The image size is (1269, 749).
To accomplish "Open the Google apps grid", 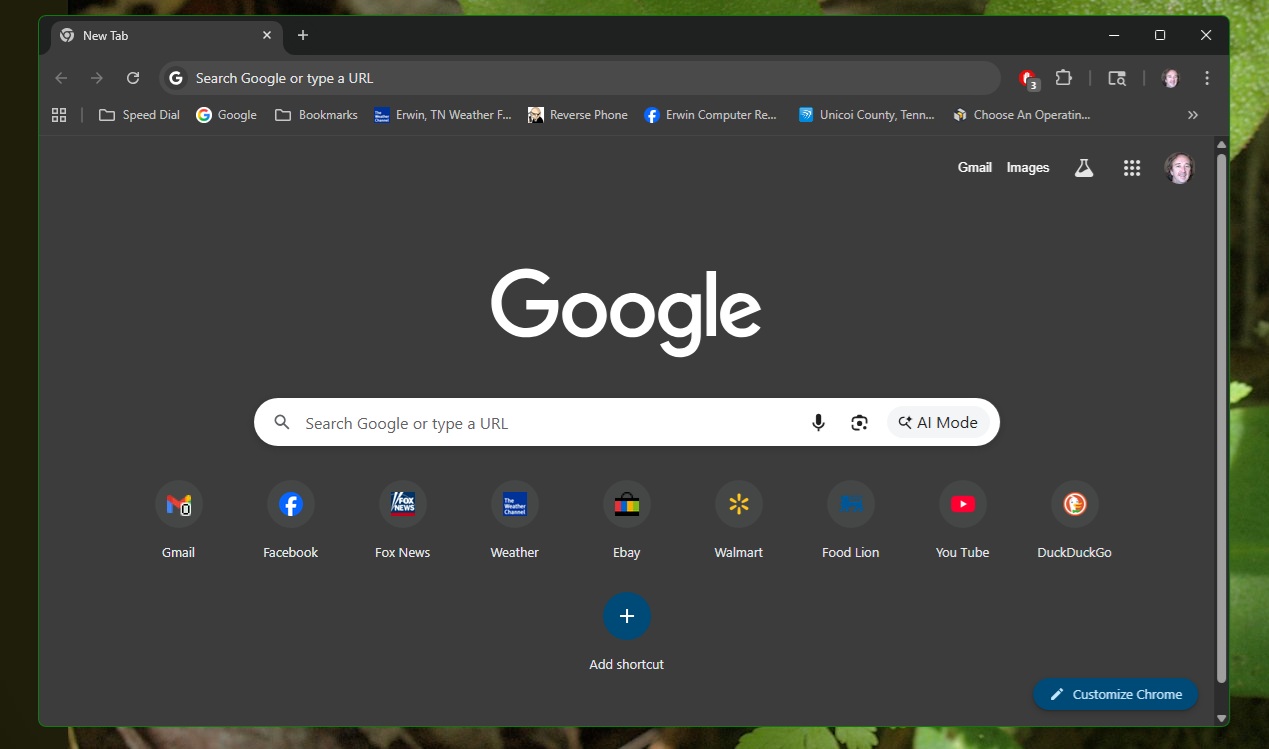I will coord(1131,168).
